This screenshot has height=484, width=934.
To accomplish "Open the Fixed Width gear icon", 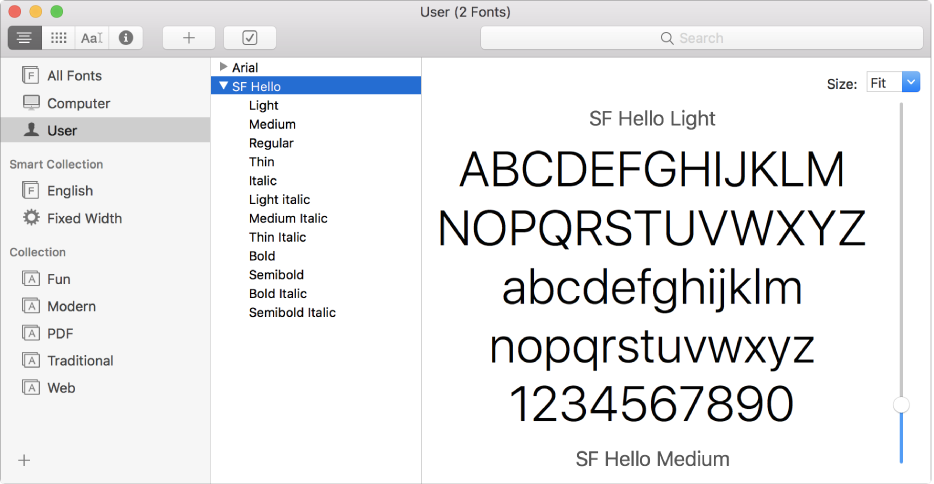I will 31,218.
